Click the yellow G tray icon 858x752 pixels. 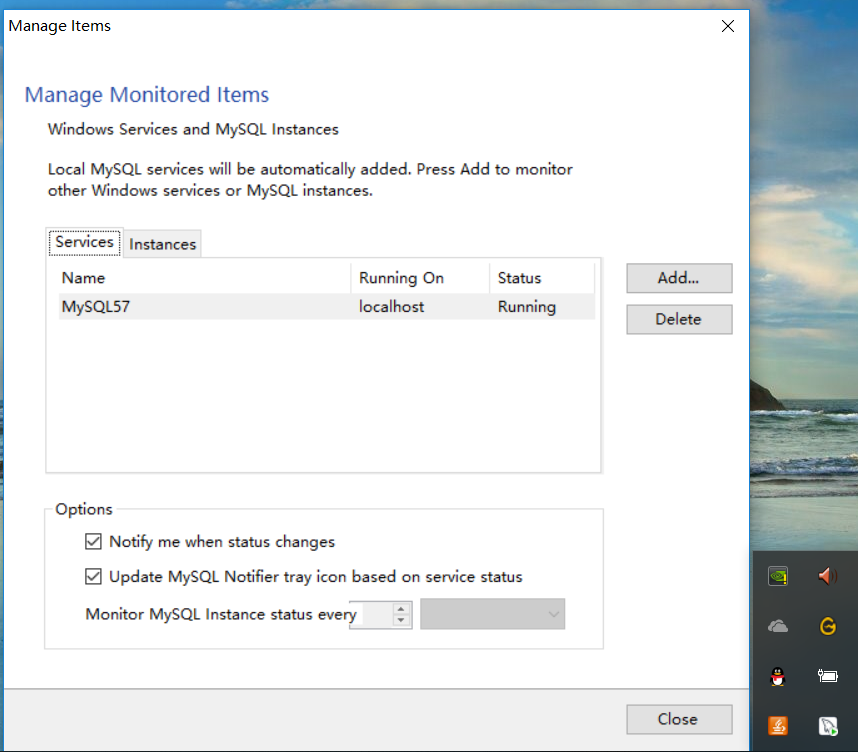tap(827, 626)
